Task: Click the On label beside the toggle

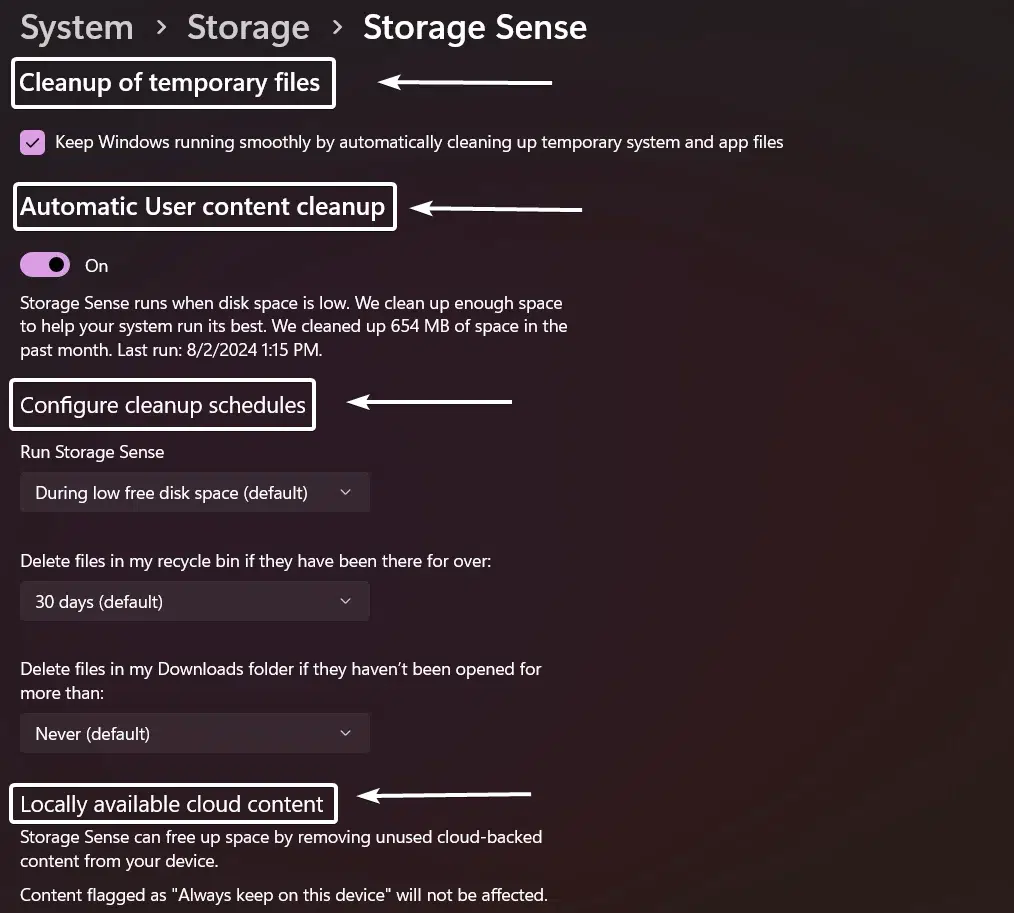Action: [x=96, y=265]
